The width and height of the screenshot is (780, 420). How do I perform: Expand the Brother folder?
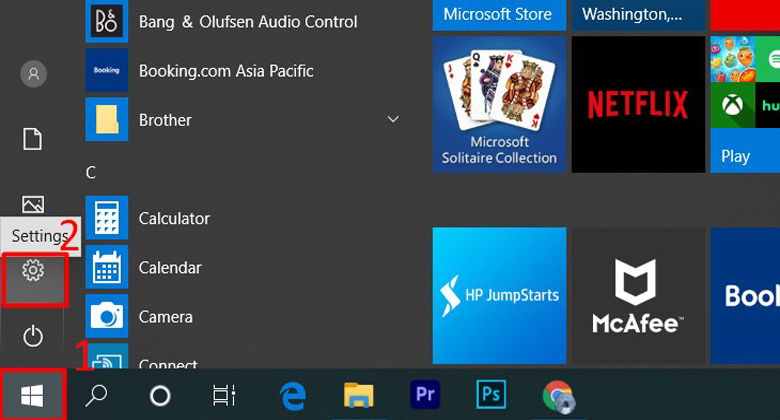pos(392,120)
